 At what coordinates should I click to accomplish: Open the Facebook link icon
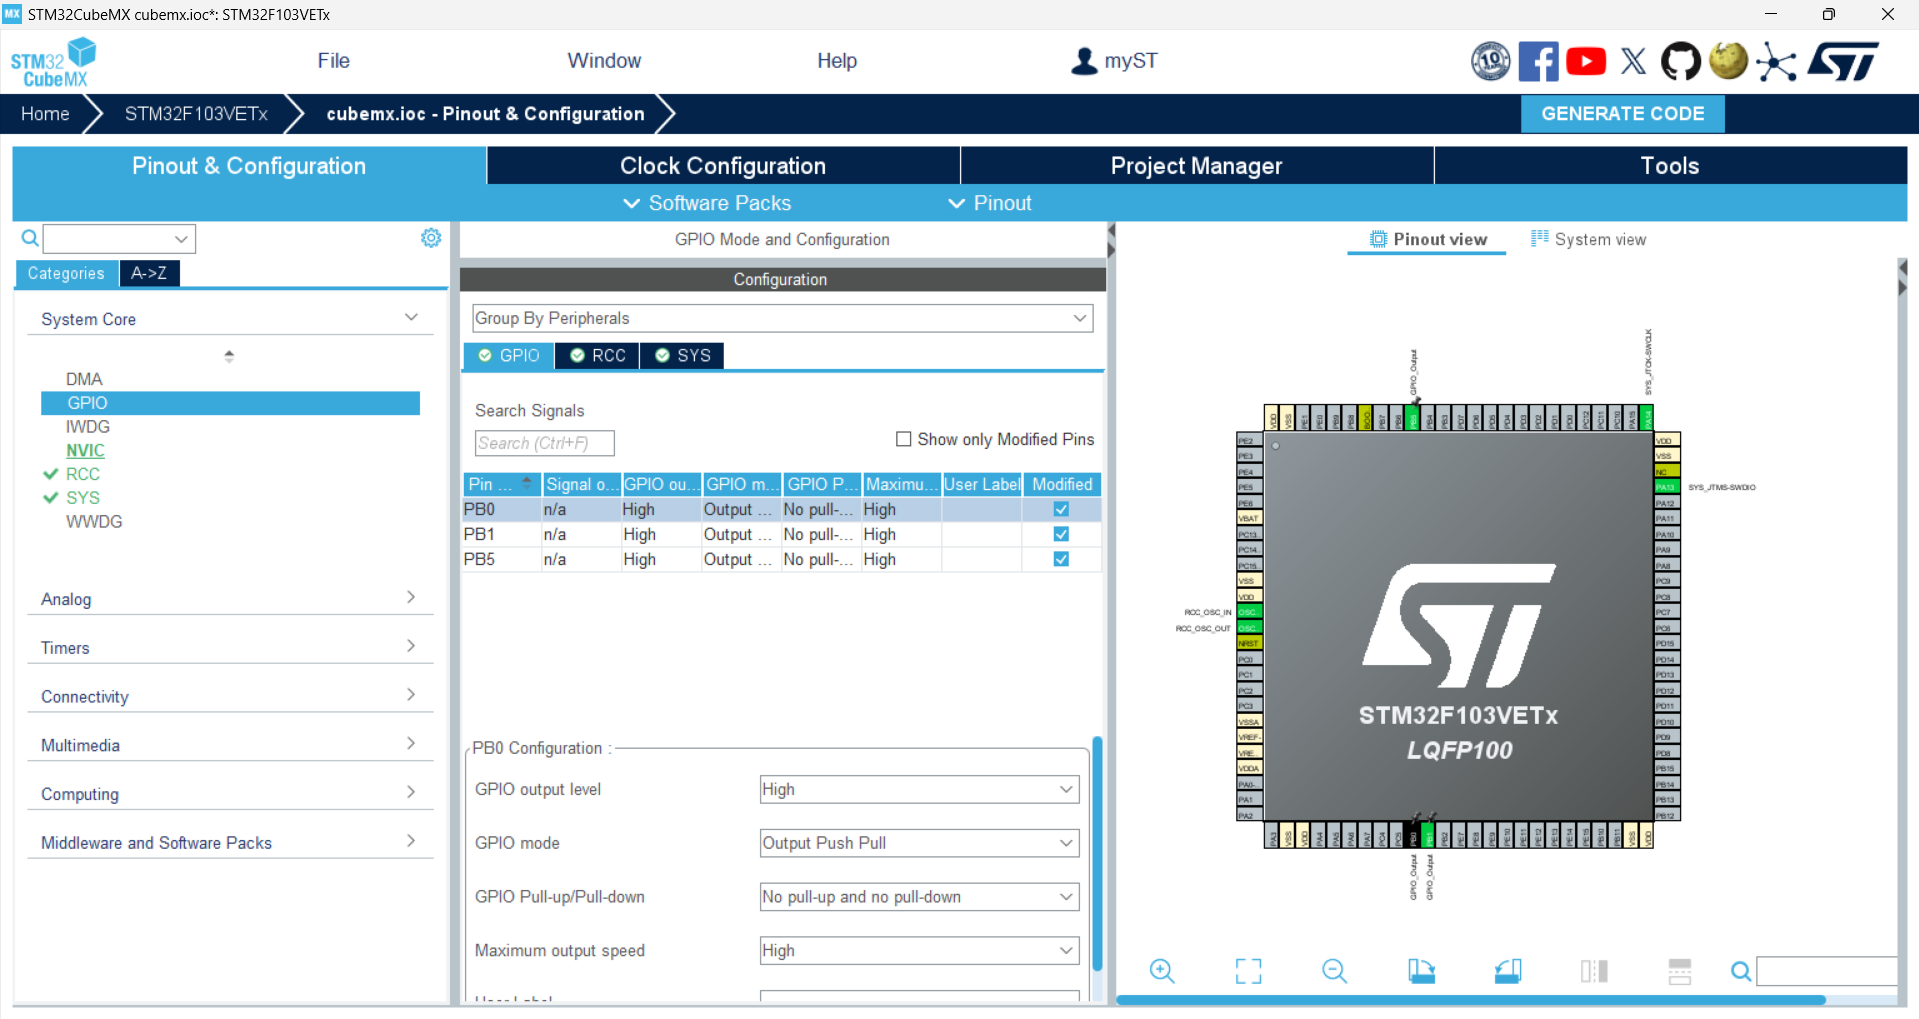[x=1538, y=61]
